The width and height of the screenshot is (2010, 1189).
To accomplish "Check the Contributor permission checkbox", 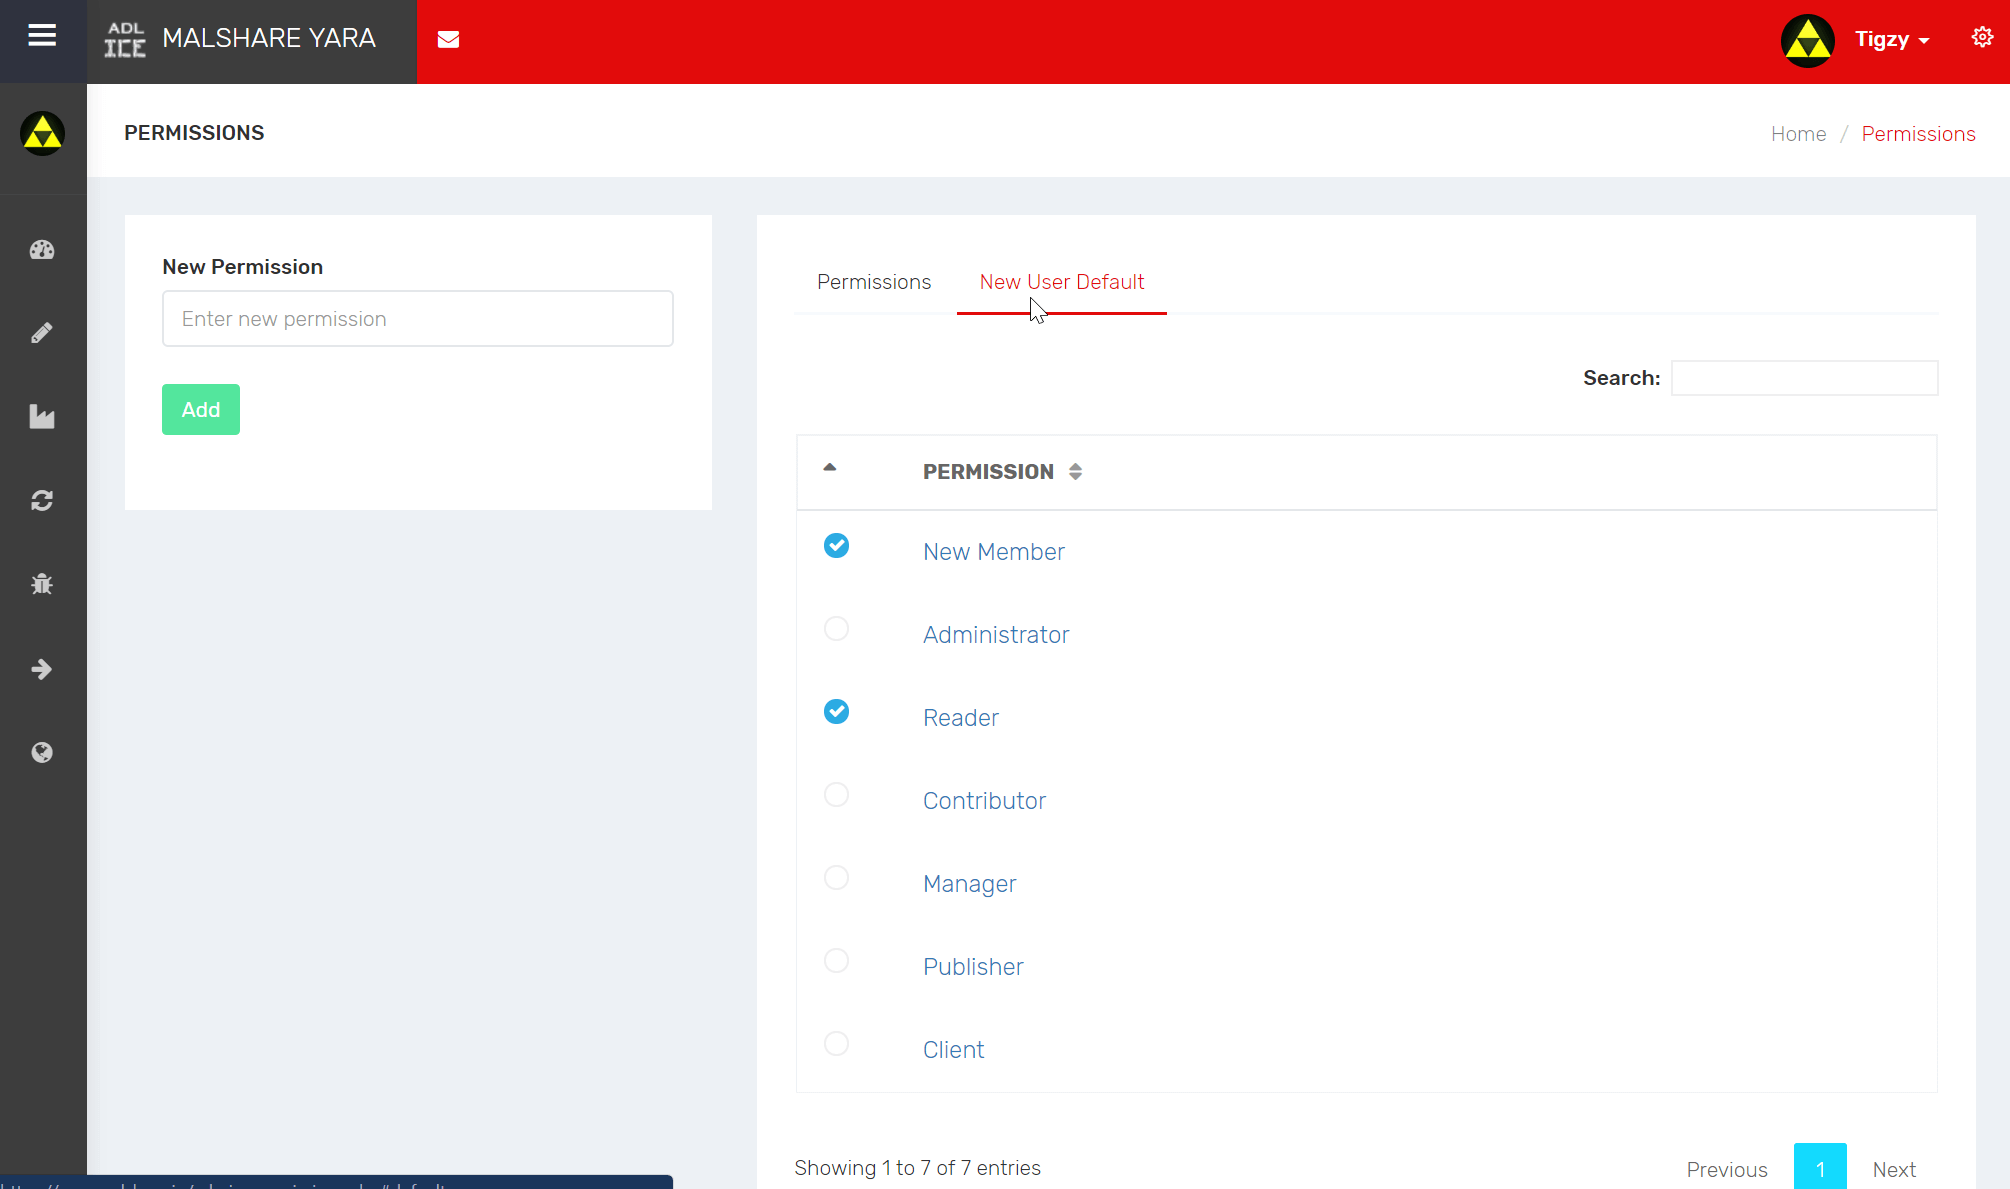I will click(836, 795).
